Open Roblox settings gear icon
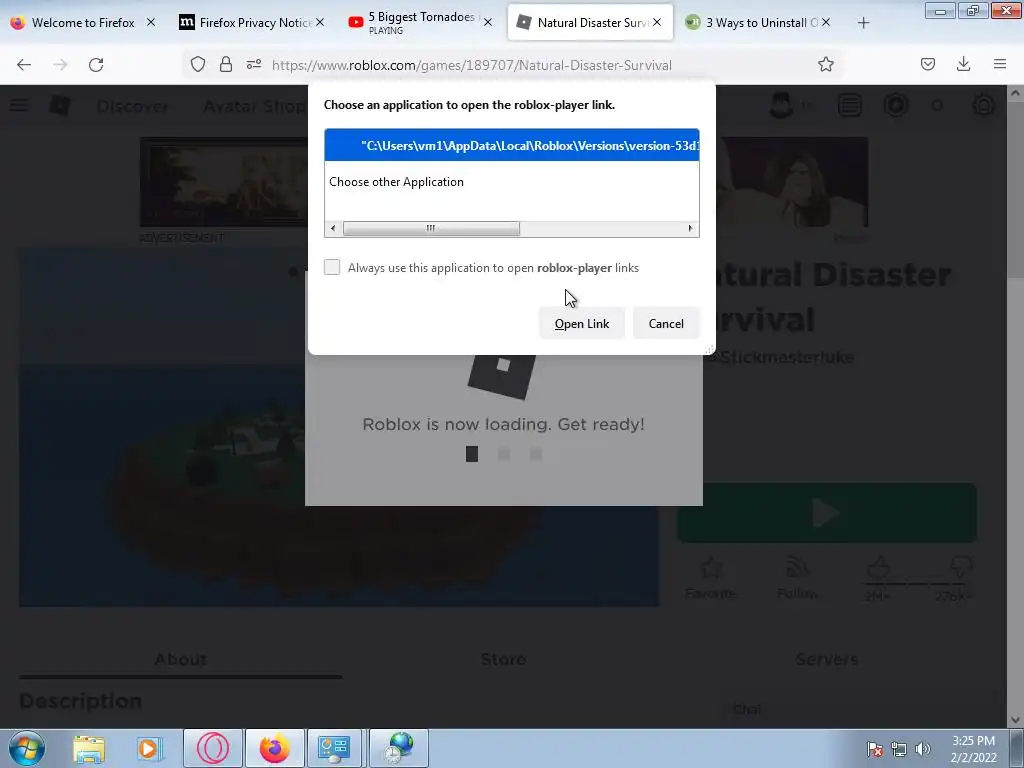The width and height of the screenshot is (1024, 768). (x=984, y=105)
